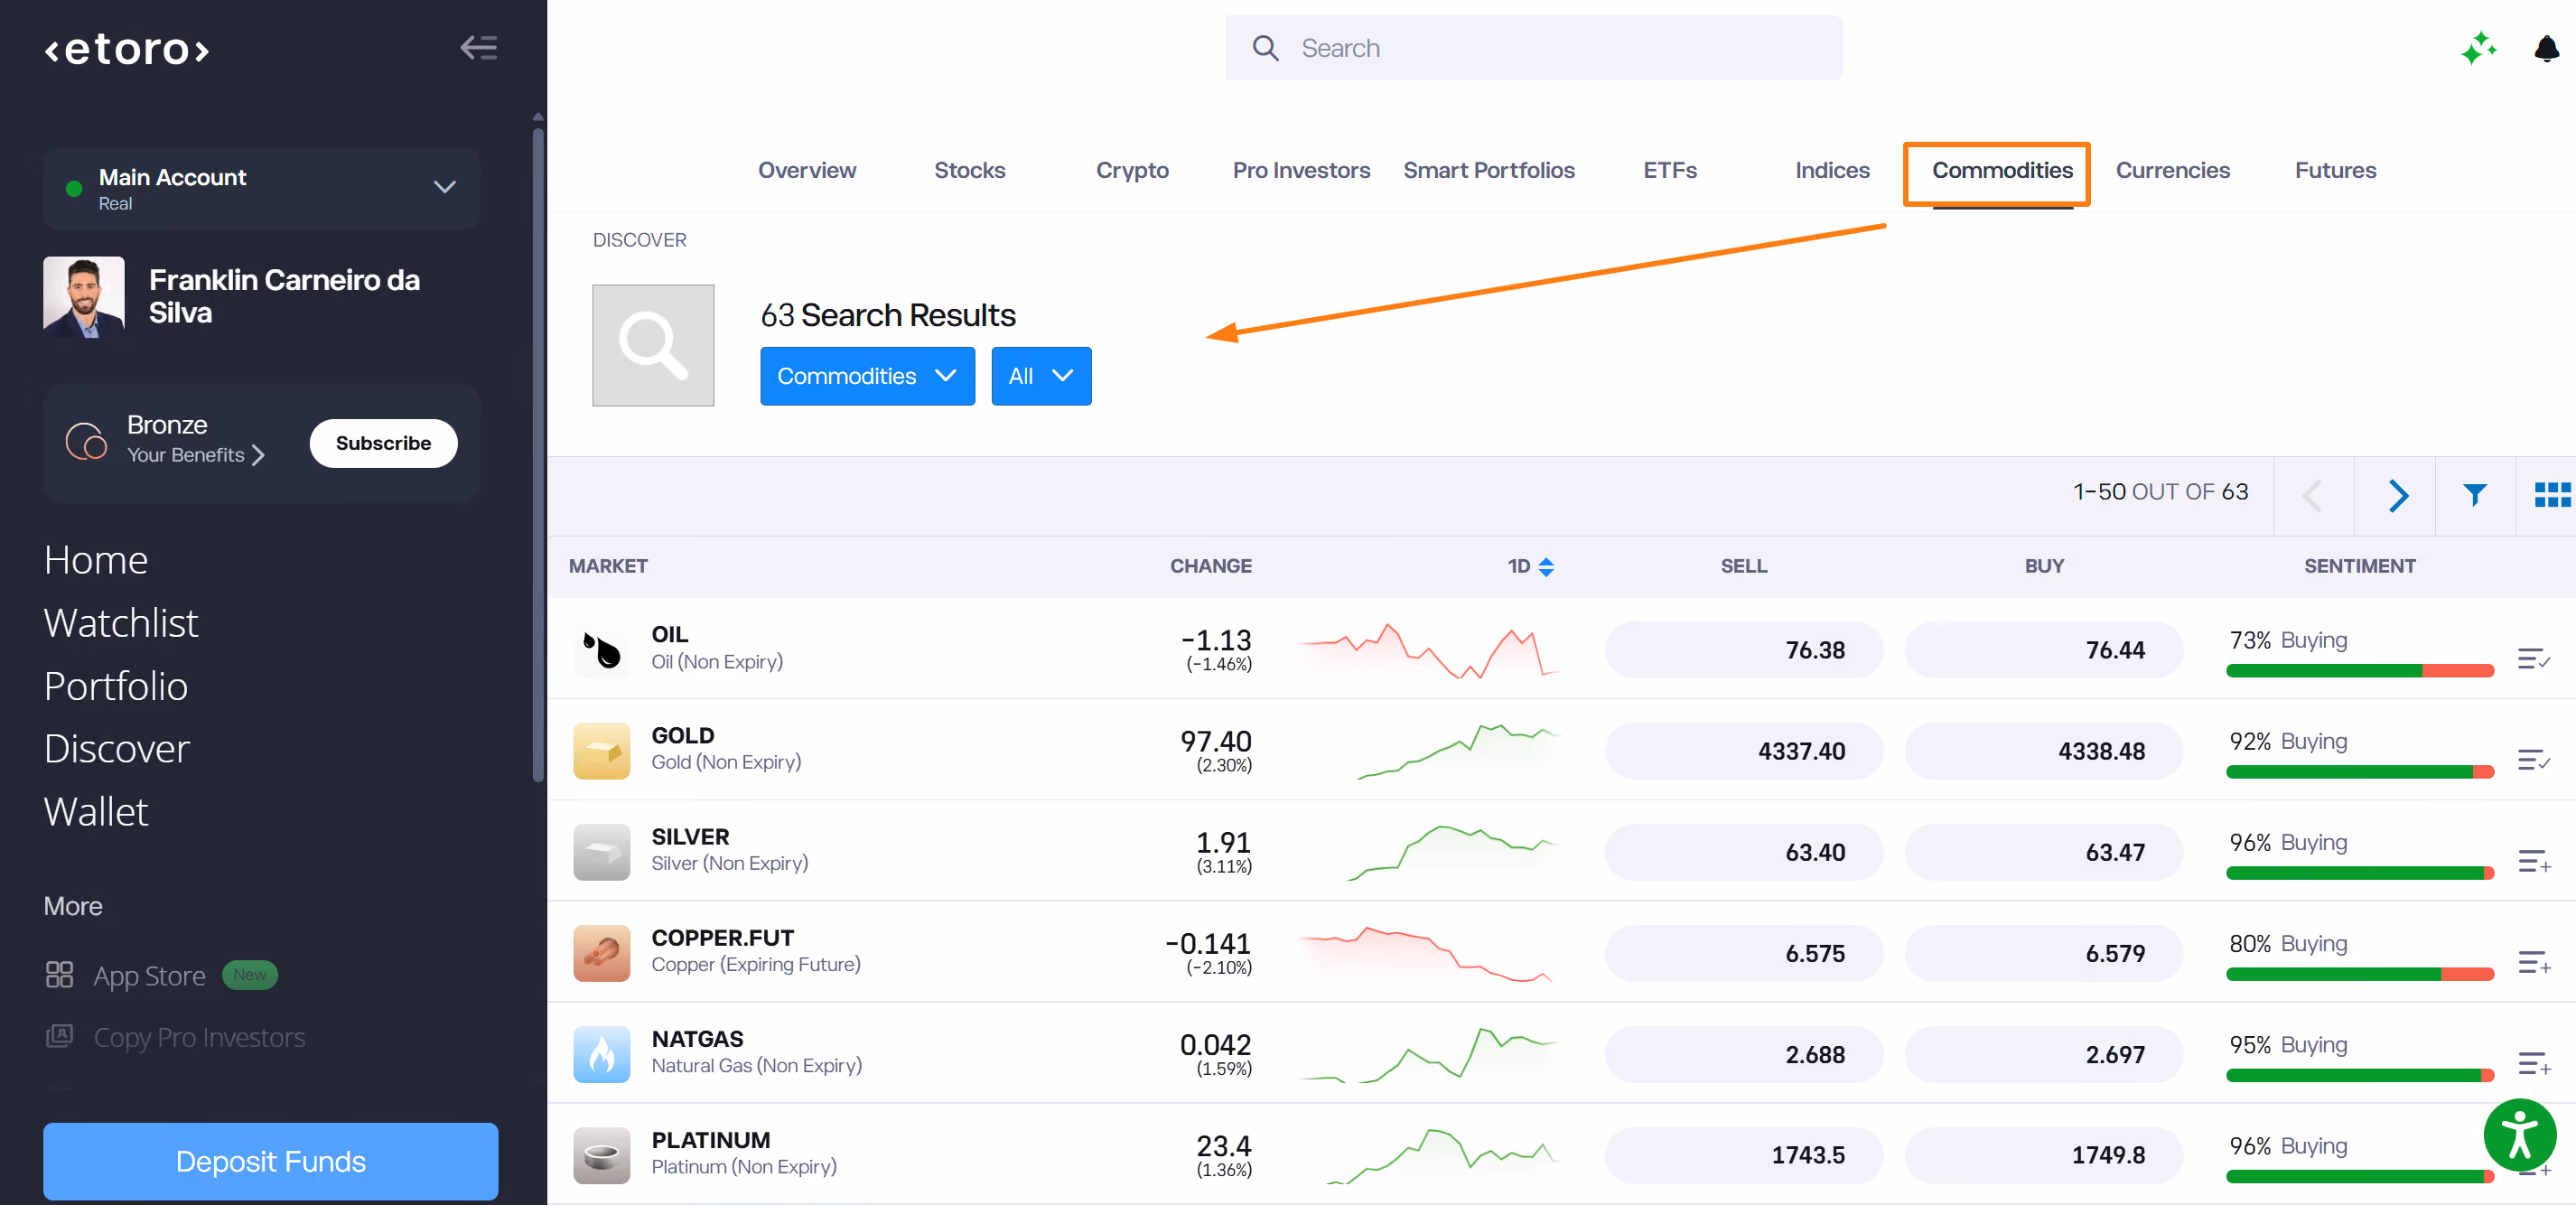Switch to the Indices tab
Image resolution: width=2576 pixels, height=1205 pixels.
coord(1832,170)
